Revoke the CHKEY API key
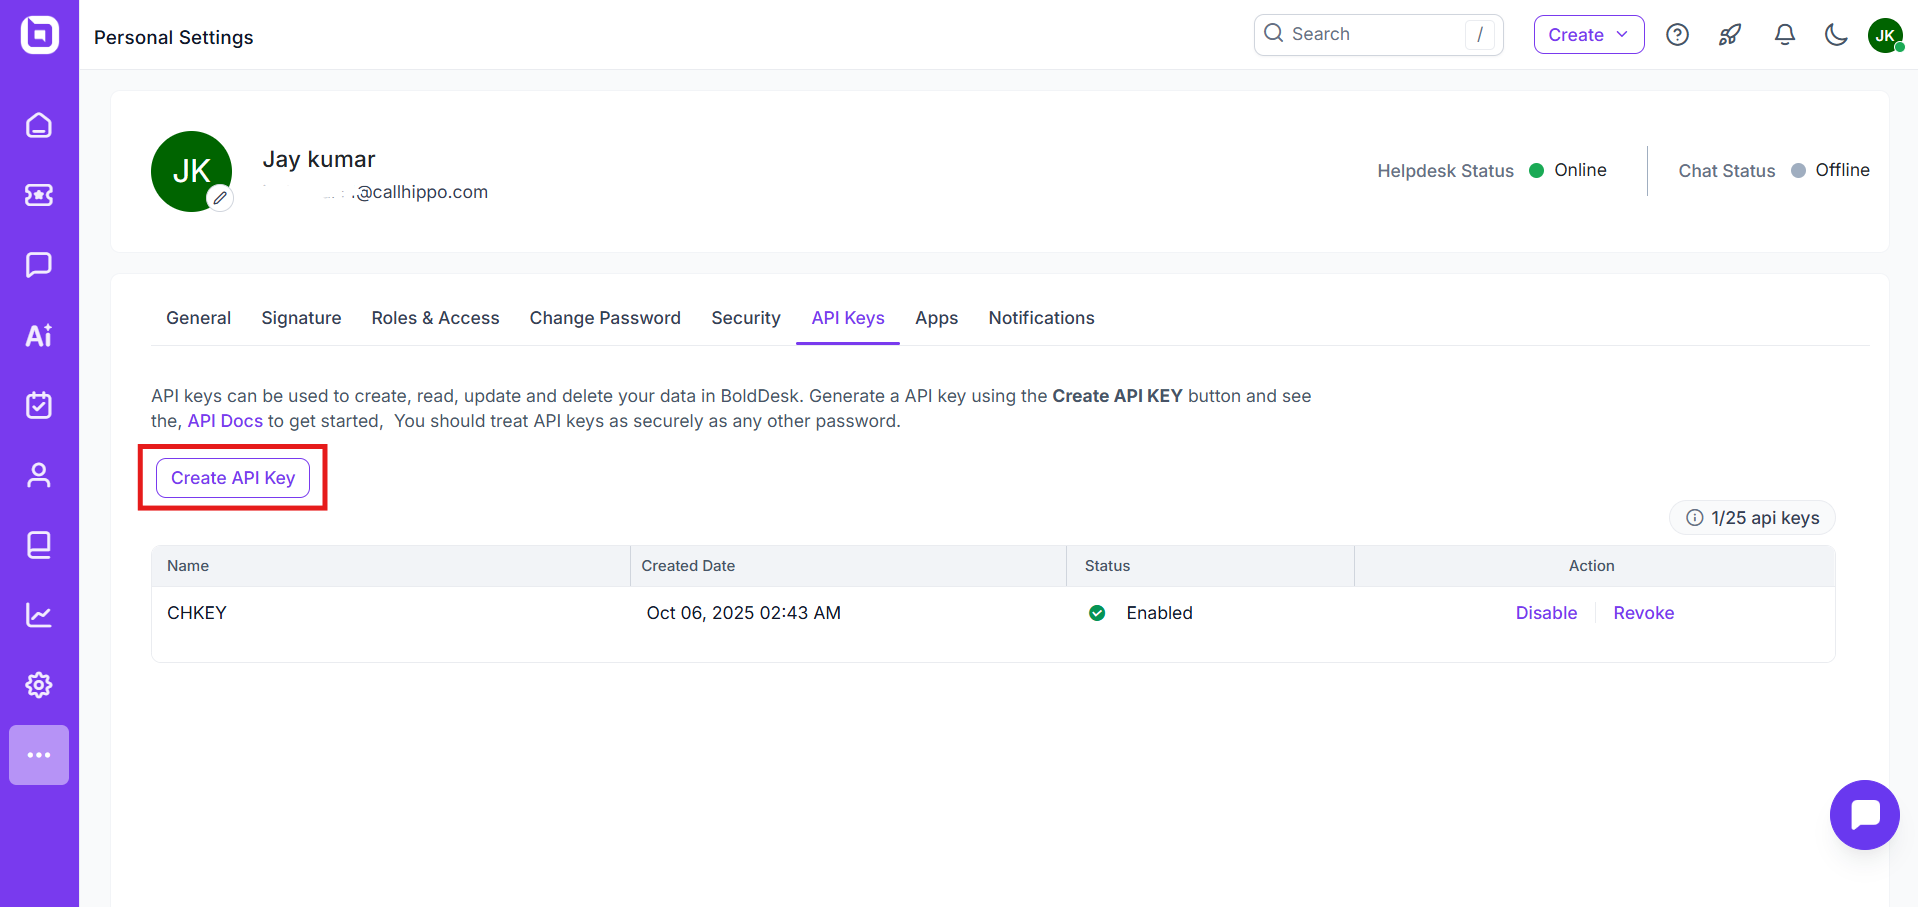The width and height of the screenshot is (1918, 907). coord(1643,613)
